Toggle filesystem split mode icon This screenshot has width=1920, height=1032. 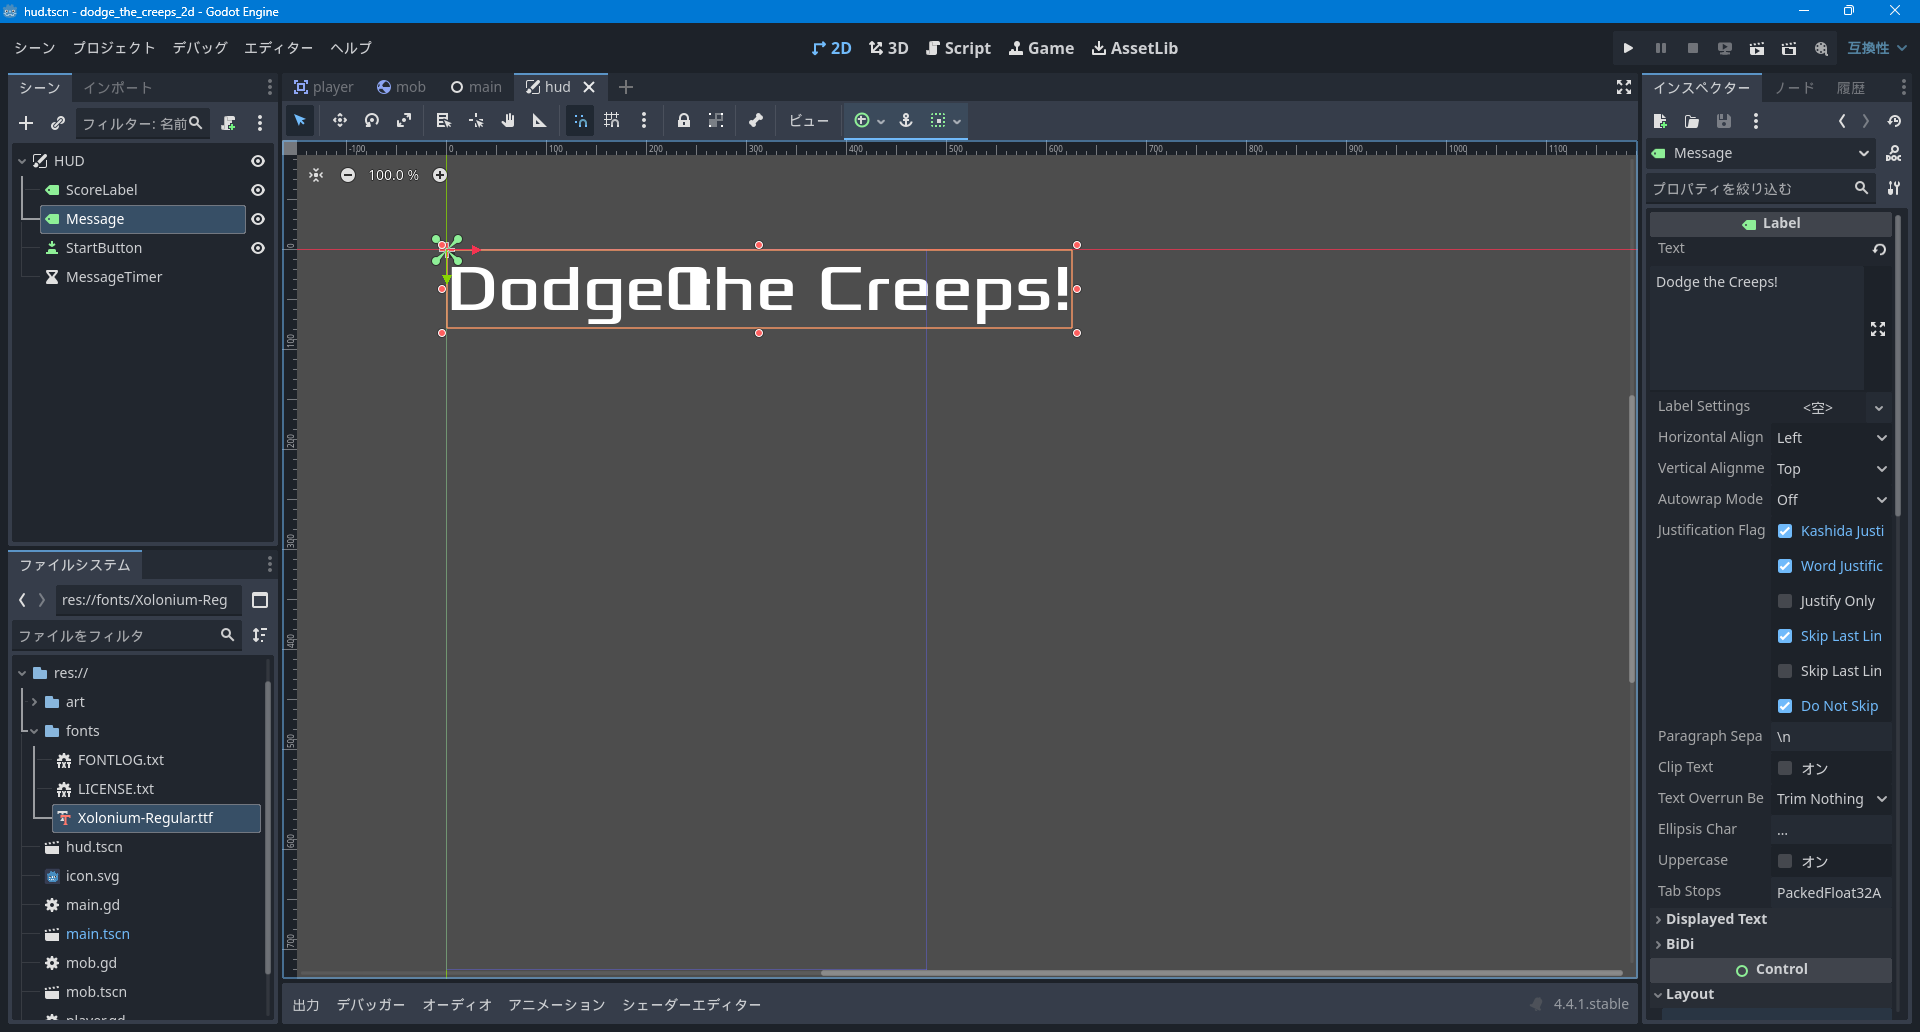tap(260, 600)
